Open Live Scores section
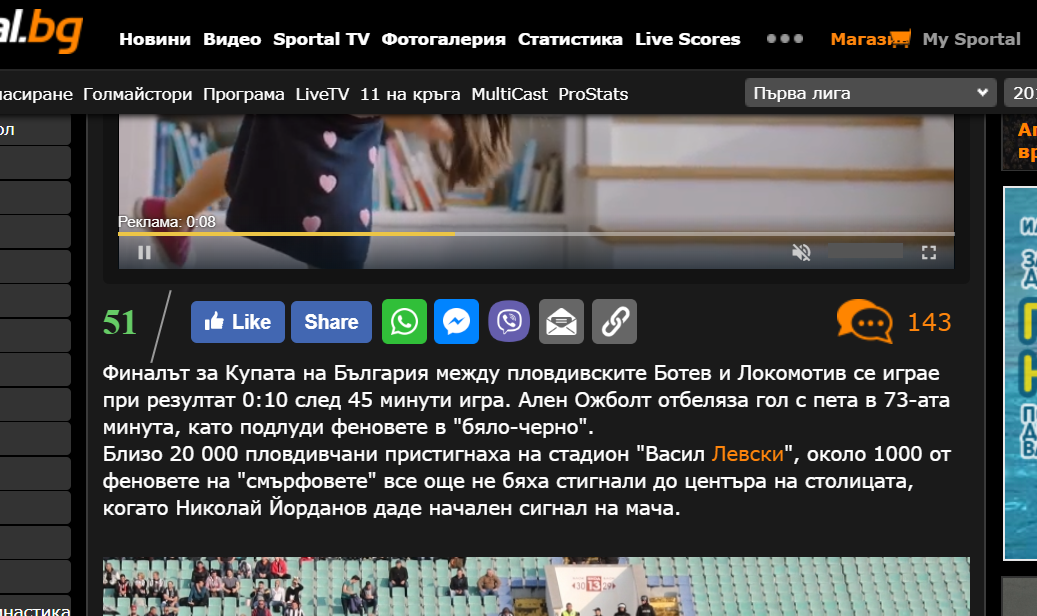This screenshot has width=1037, height=616. coord(688,39)
